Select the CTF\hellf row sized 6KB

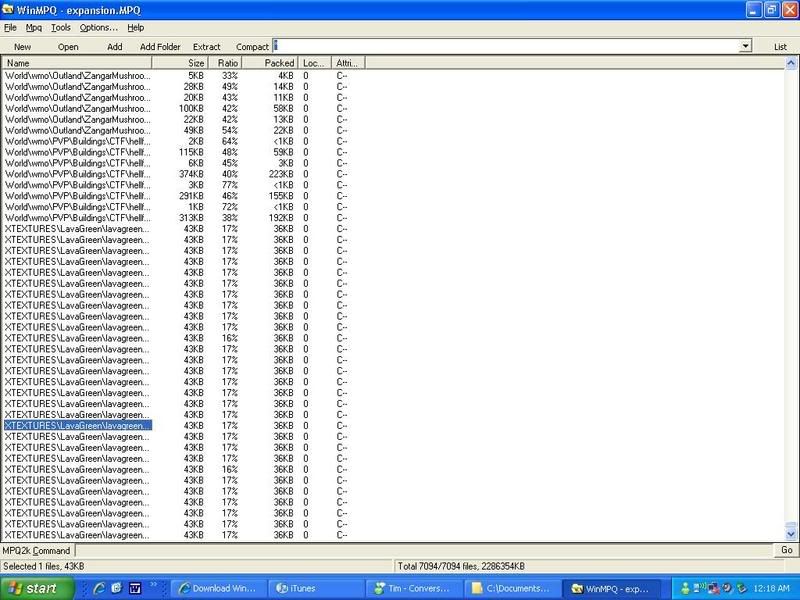78,163
